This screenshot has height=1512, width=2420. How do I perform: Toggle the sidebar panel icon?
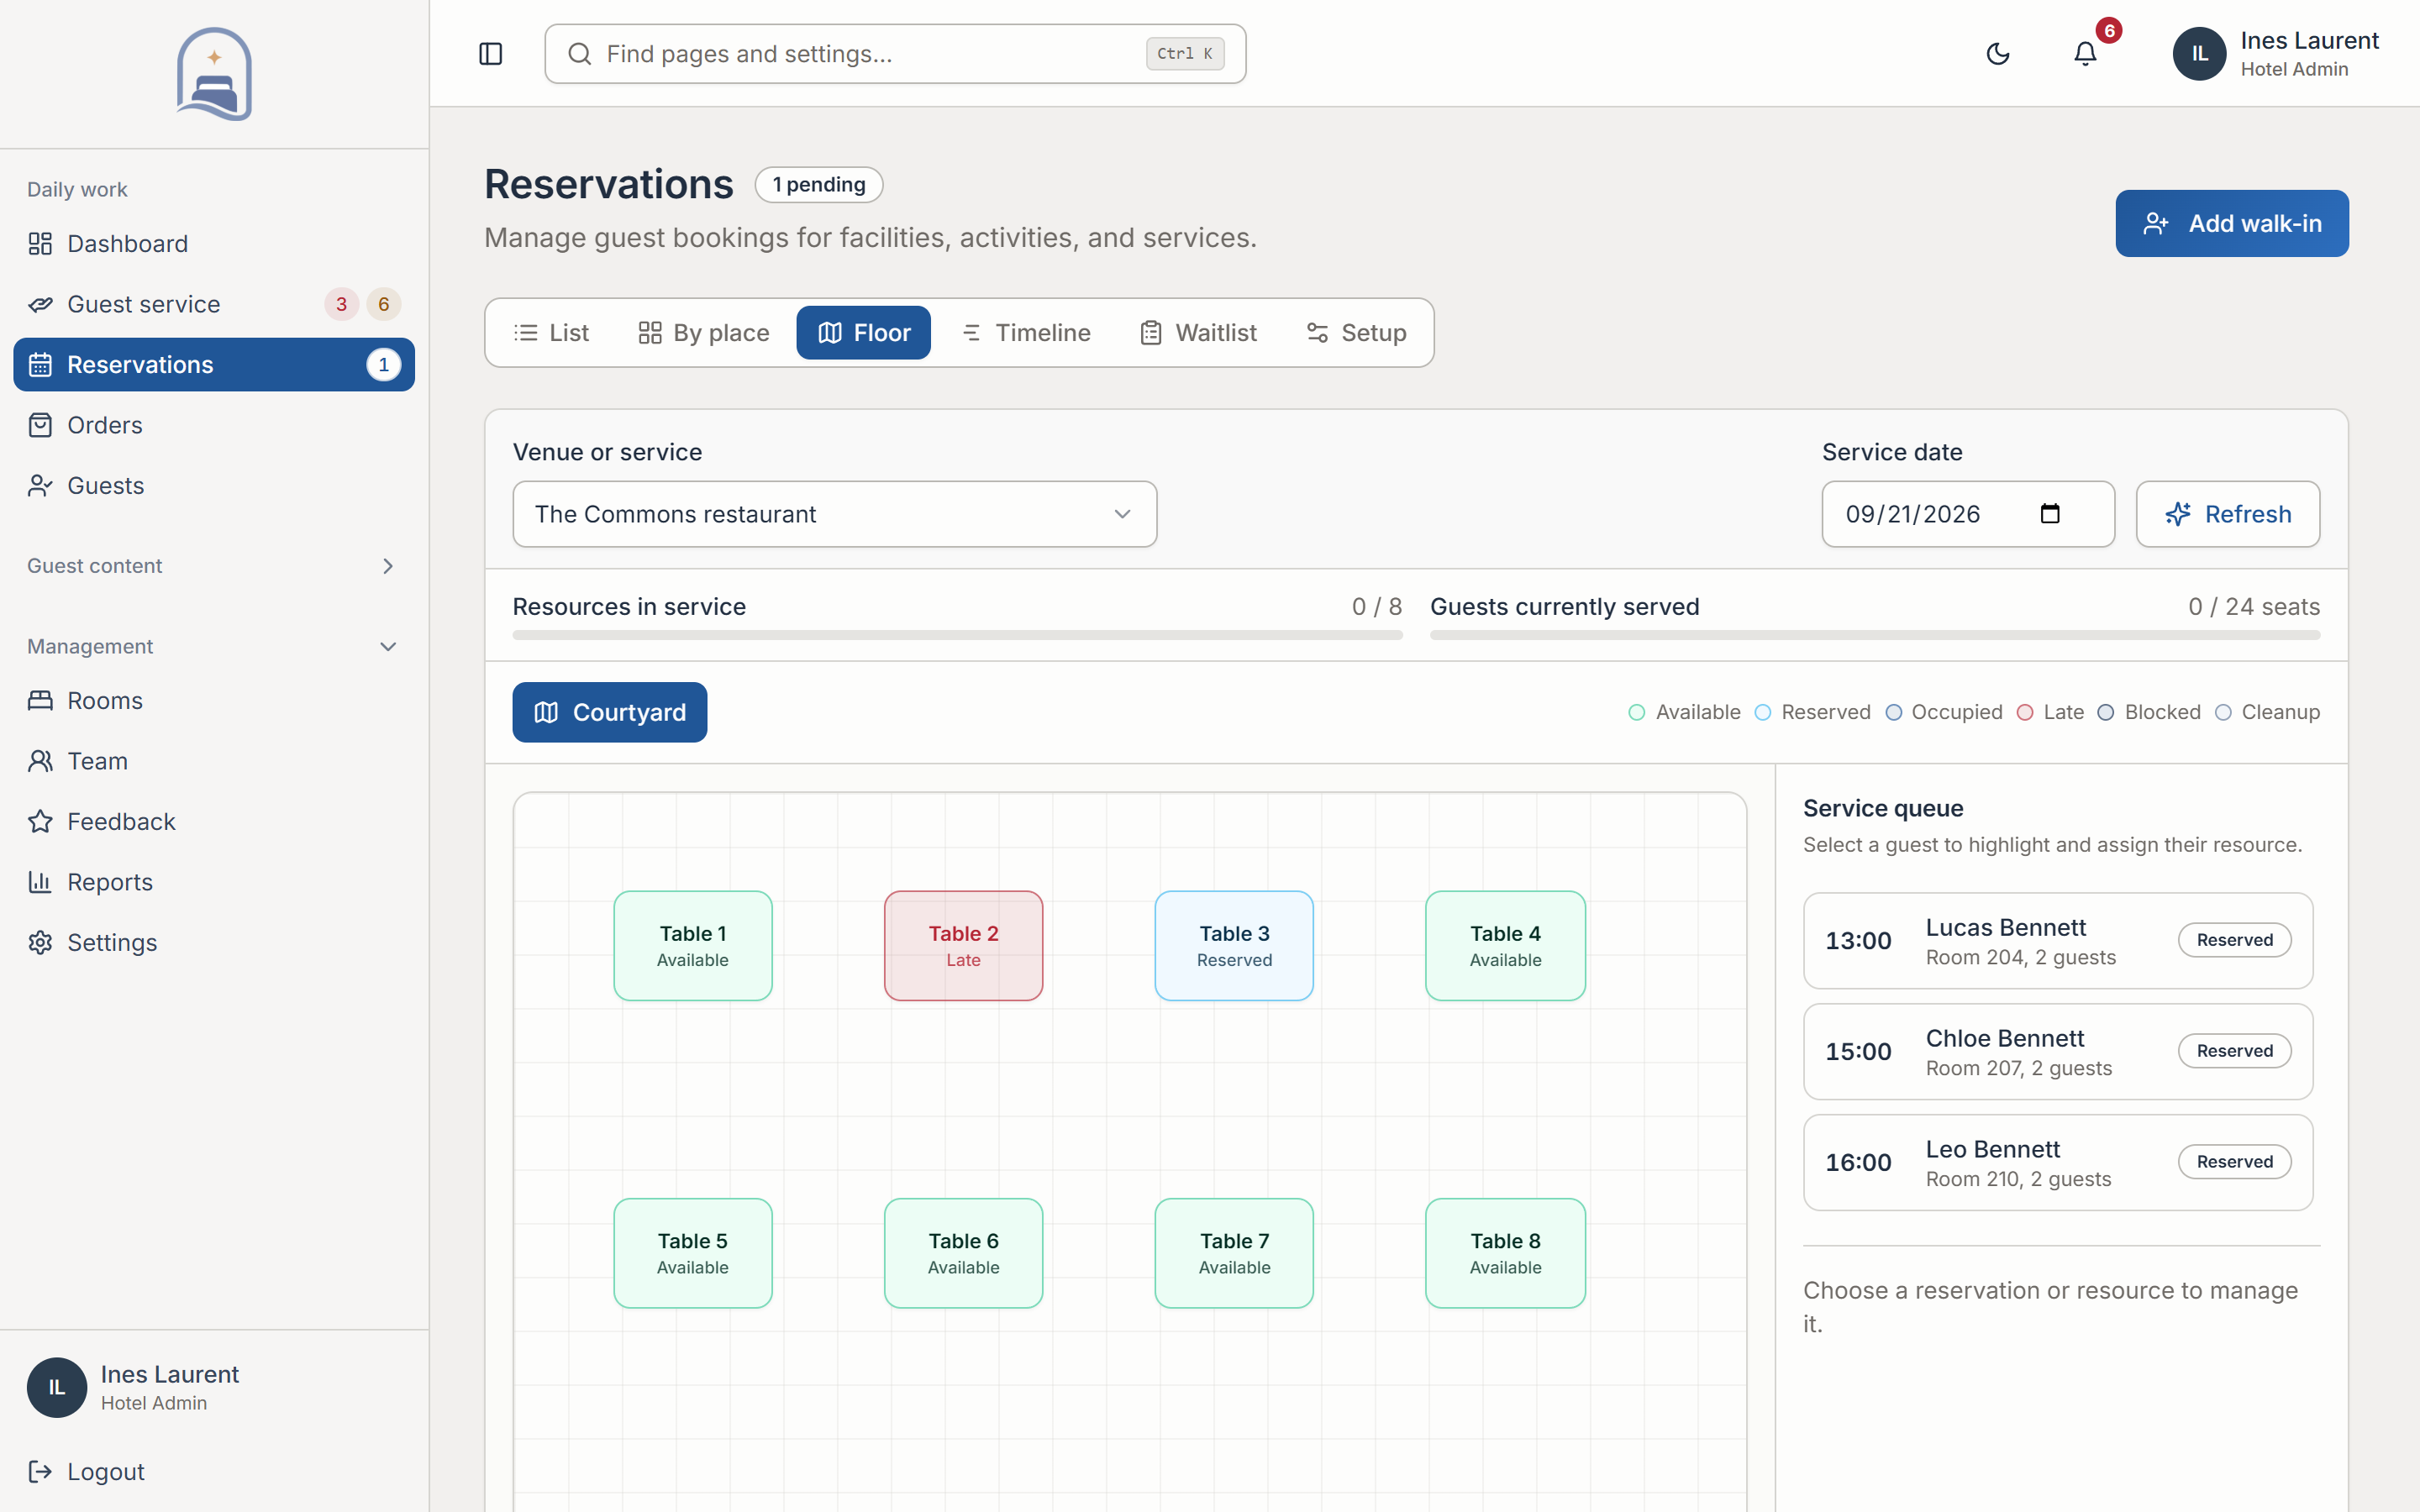[x=490, y=54]
